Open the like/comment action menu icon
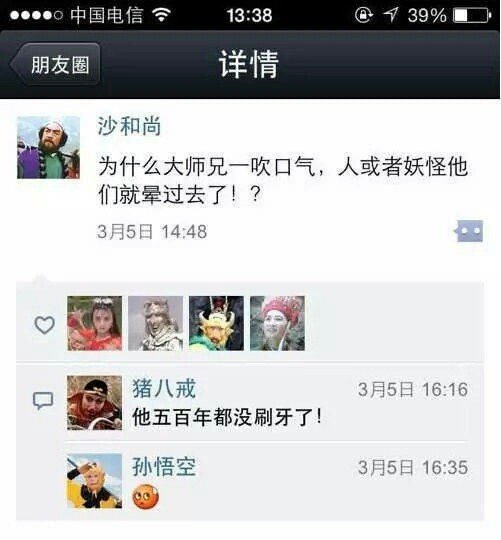 [x=469, y=231]
